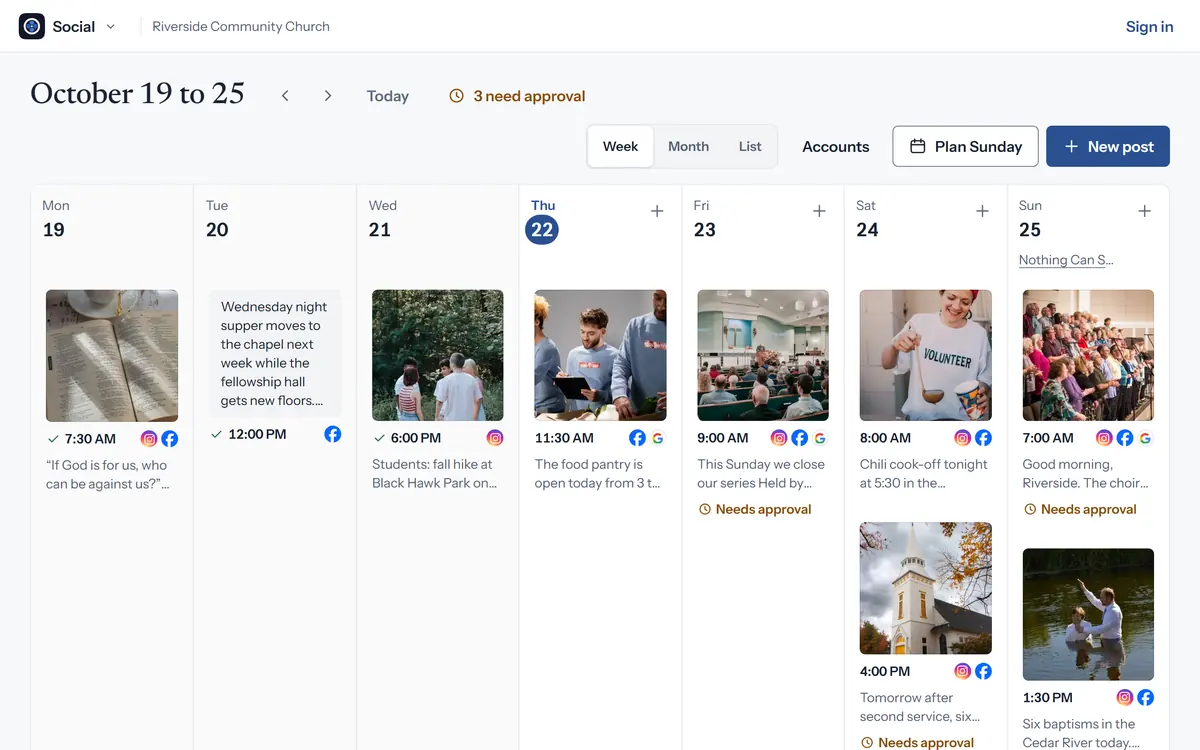Click the "Good morning, Riverside" caption

(x=1086, y=474)
